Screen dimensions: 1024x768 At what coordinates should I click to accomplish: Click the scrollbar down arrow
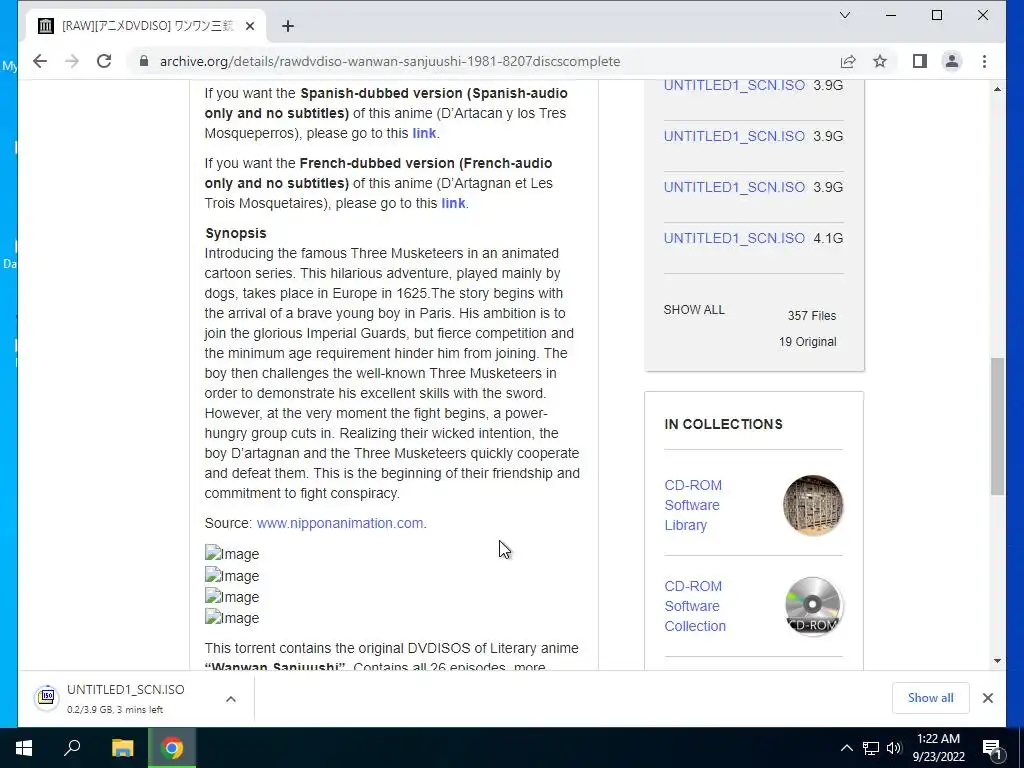click(x=997, y=661)
